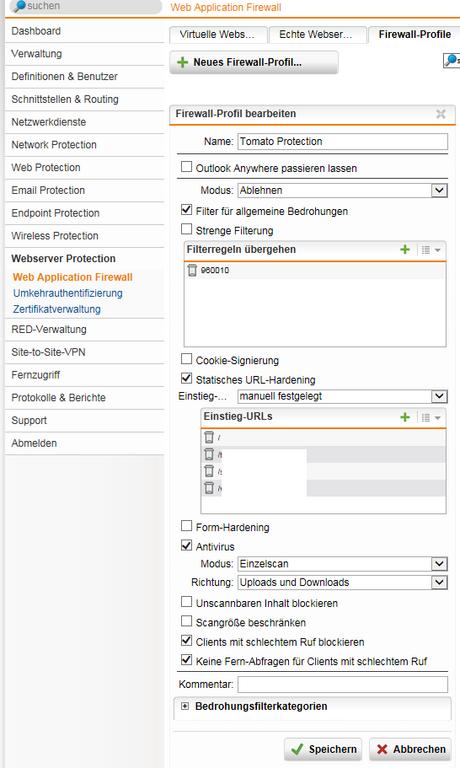Delete filter rule 960010 with trash icon
This screenshot has height=768, width=460.
192,270
